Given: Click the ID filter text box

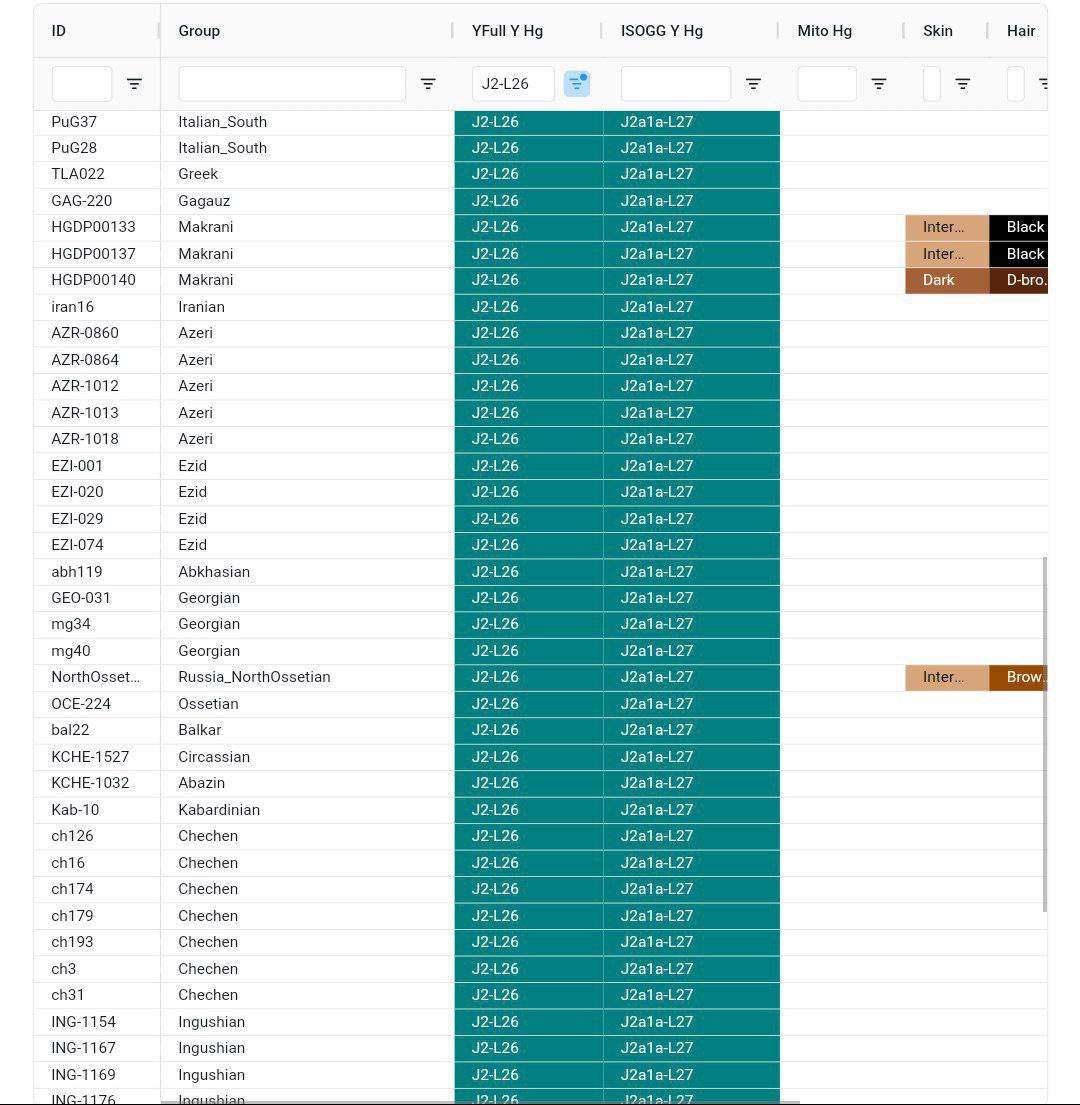Looking at the screenshot, I should click(x=82, y=84).
